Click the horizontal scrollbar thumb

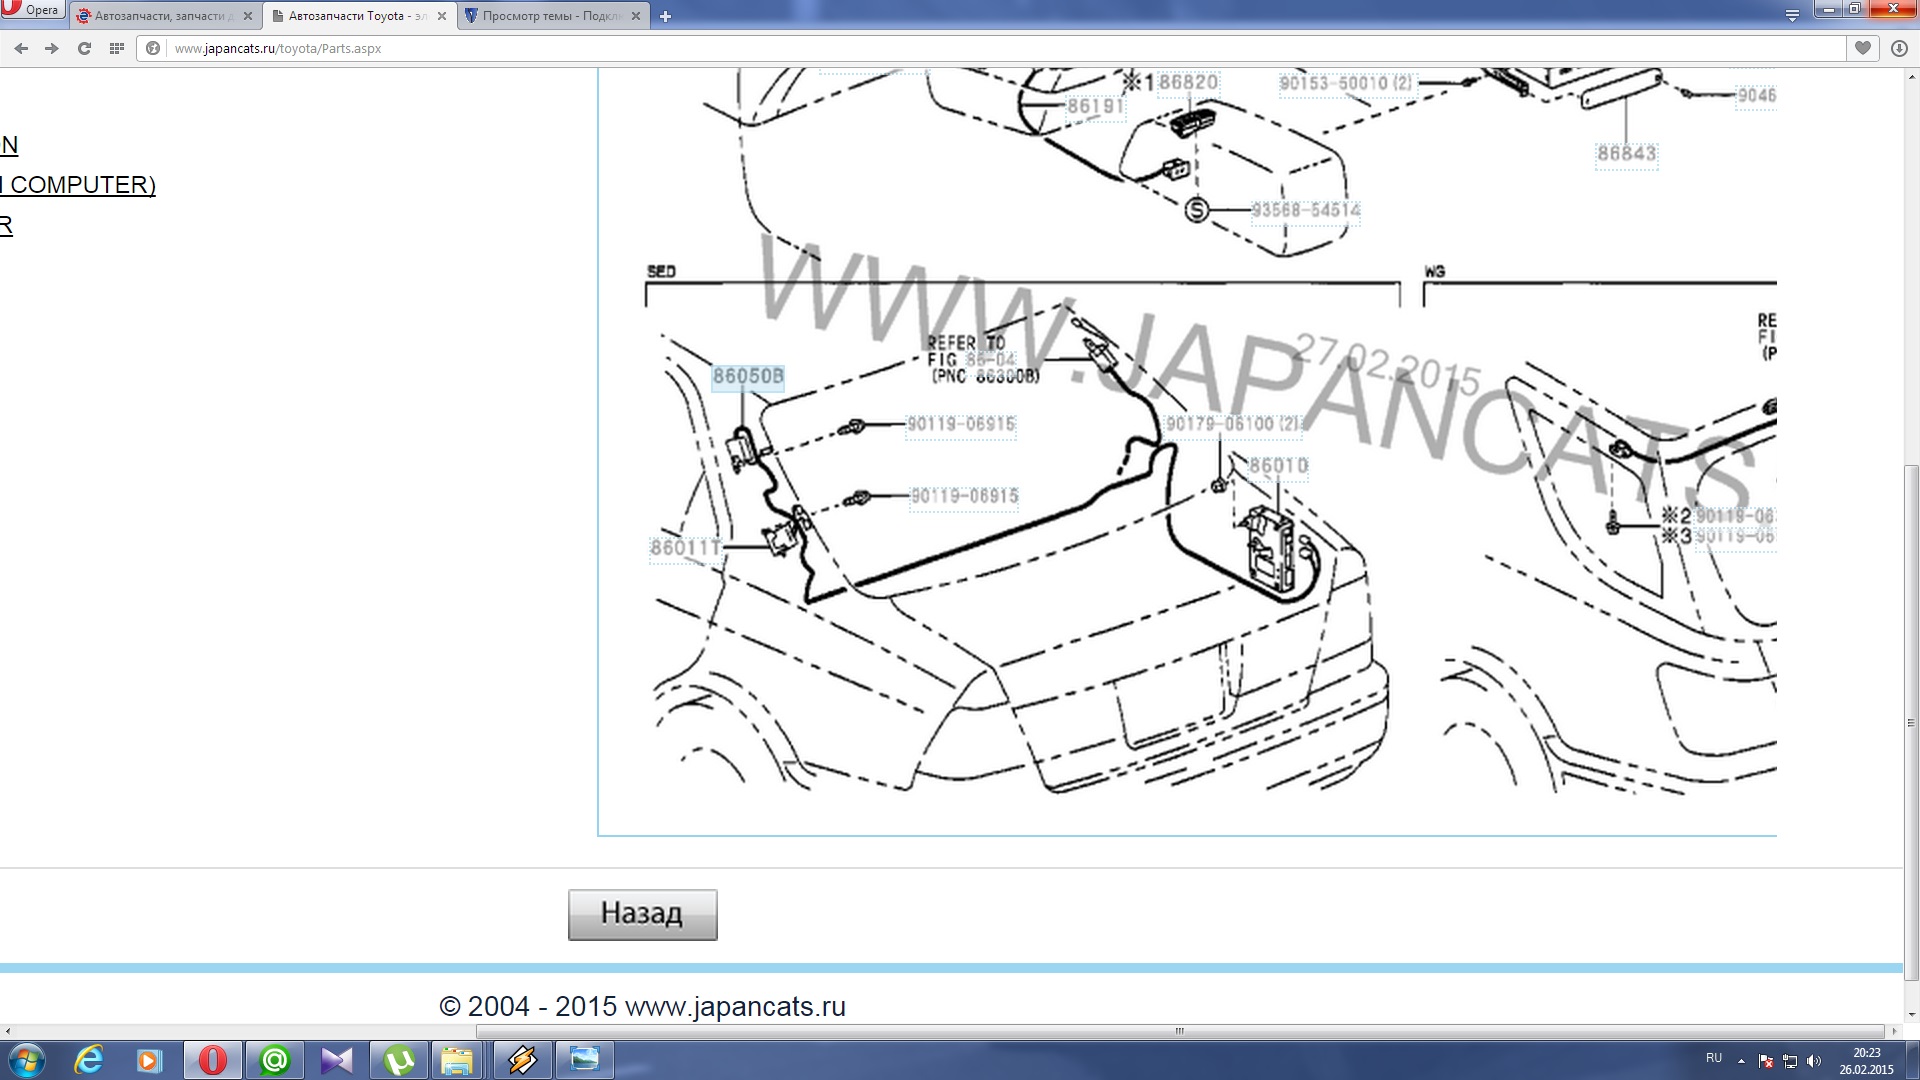tap(1180, 1031)
